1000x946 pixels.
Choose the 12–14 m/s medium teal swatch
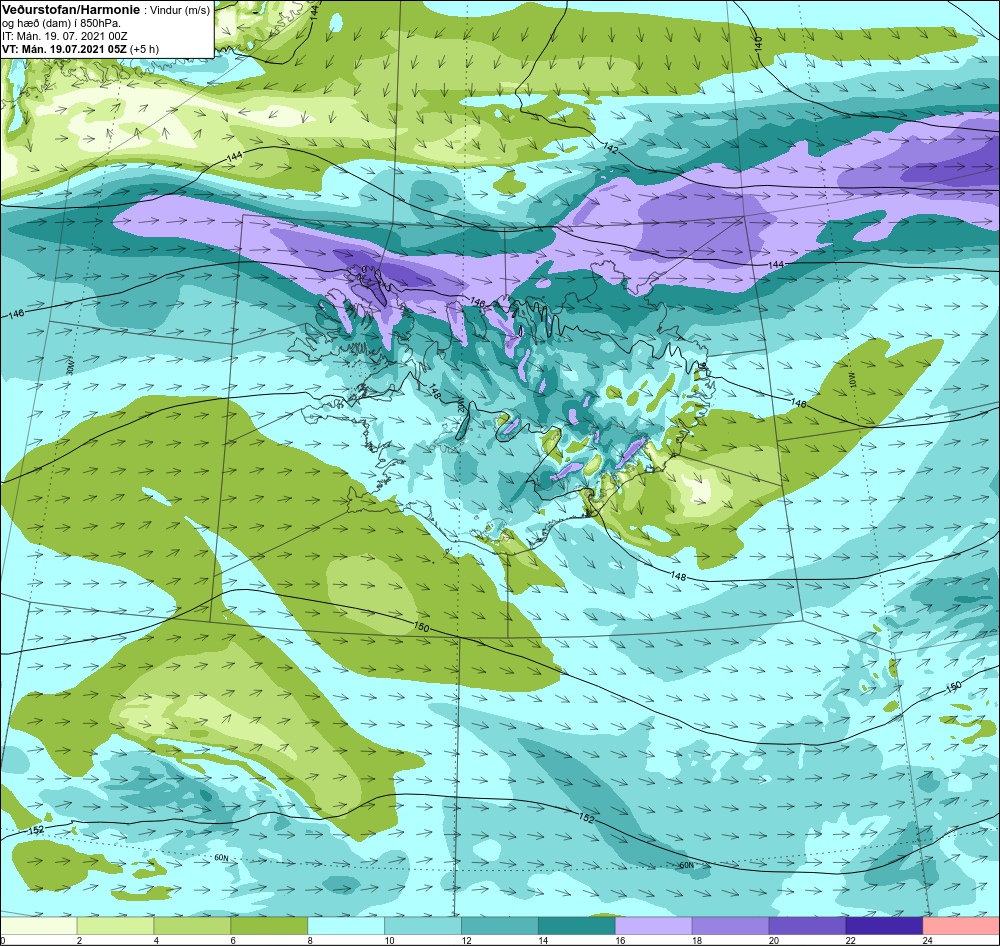point(499,925)
